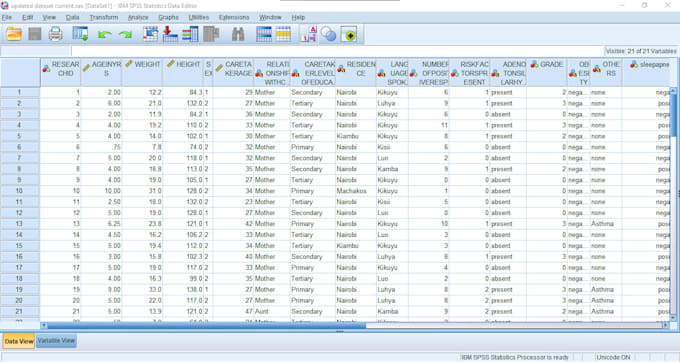The image size is (680, 362).
Task: Open Find with the binoculars icon
Action: coord(238,34)
